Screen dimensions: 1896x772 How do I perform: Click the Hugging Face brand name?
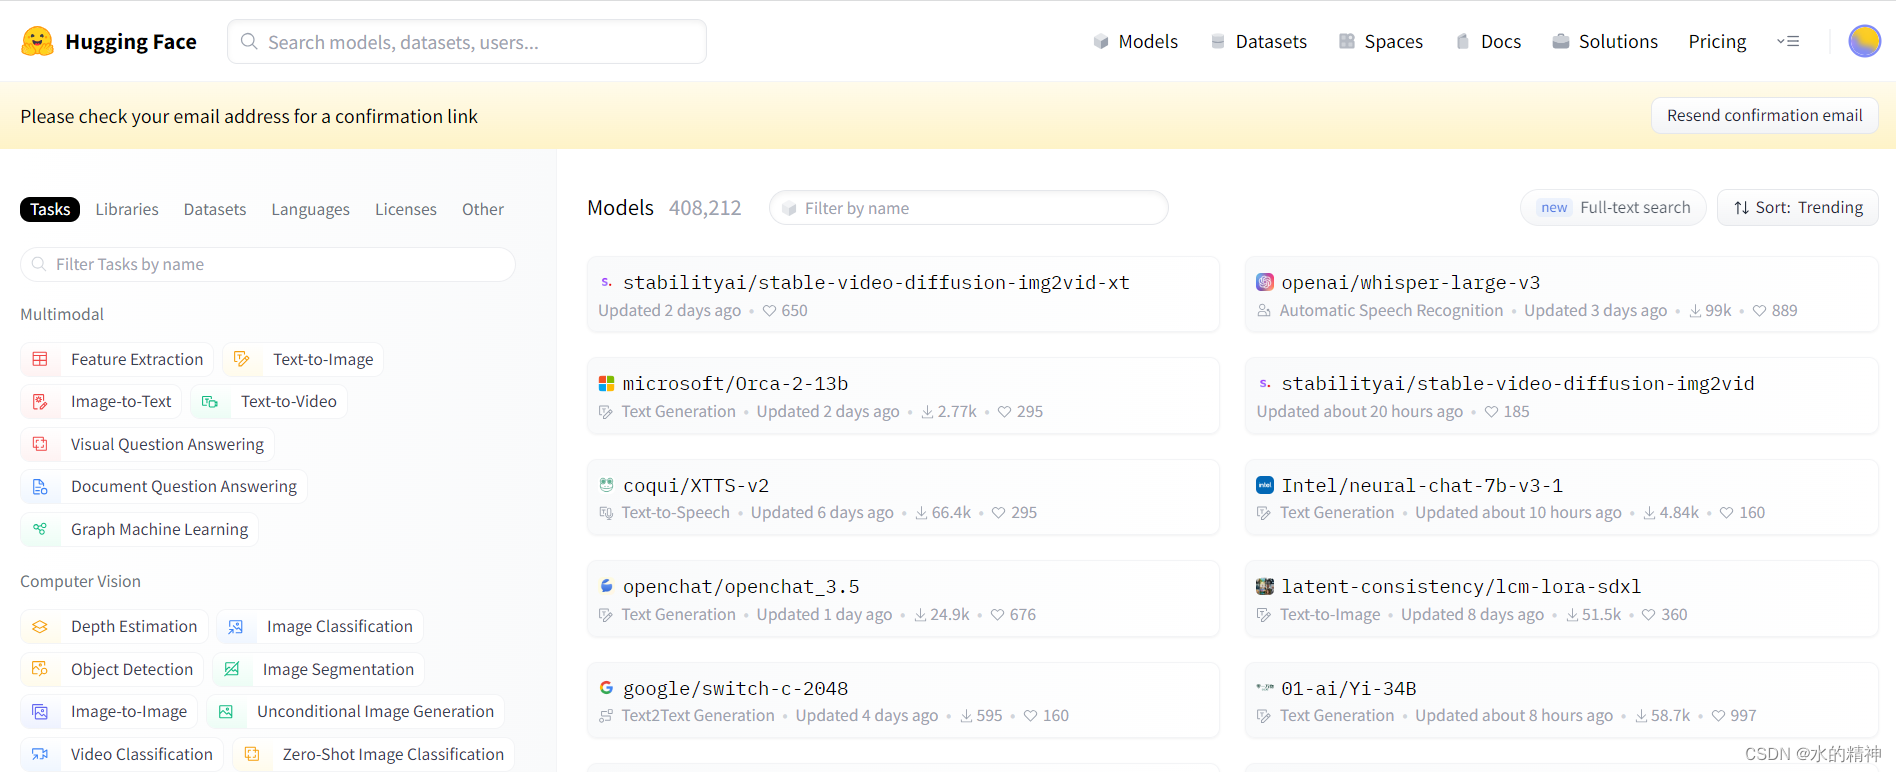tap(131, 41)
